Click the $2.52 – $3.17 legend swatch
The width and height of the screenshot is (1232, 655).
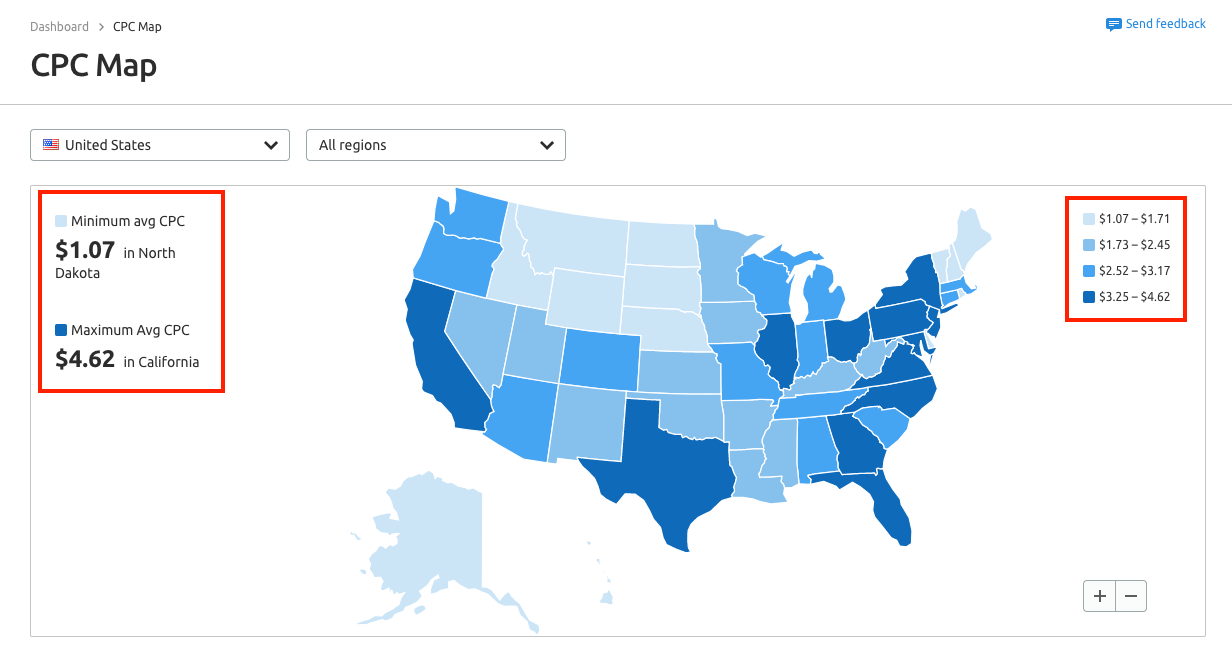pyautogui.click(x=1088, y=270)
